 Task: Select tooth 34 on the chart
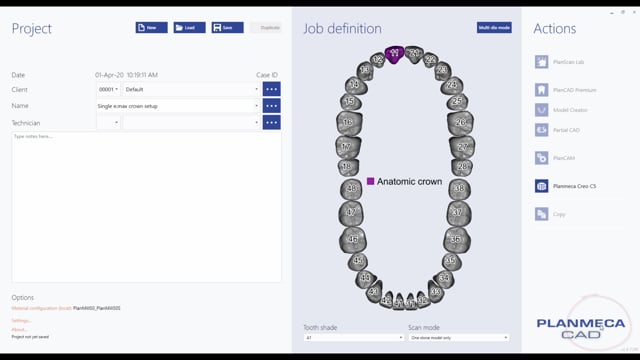[x=444, y=279]
